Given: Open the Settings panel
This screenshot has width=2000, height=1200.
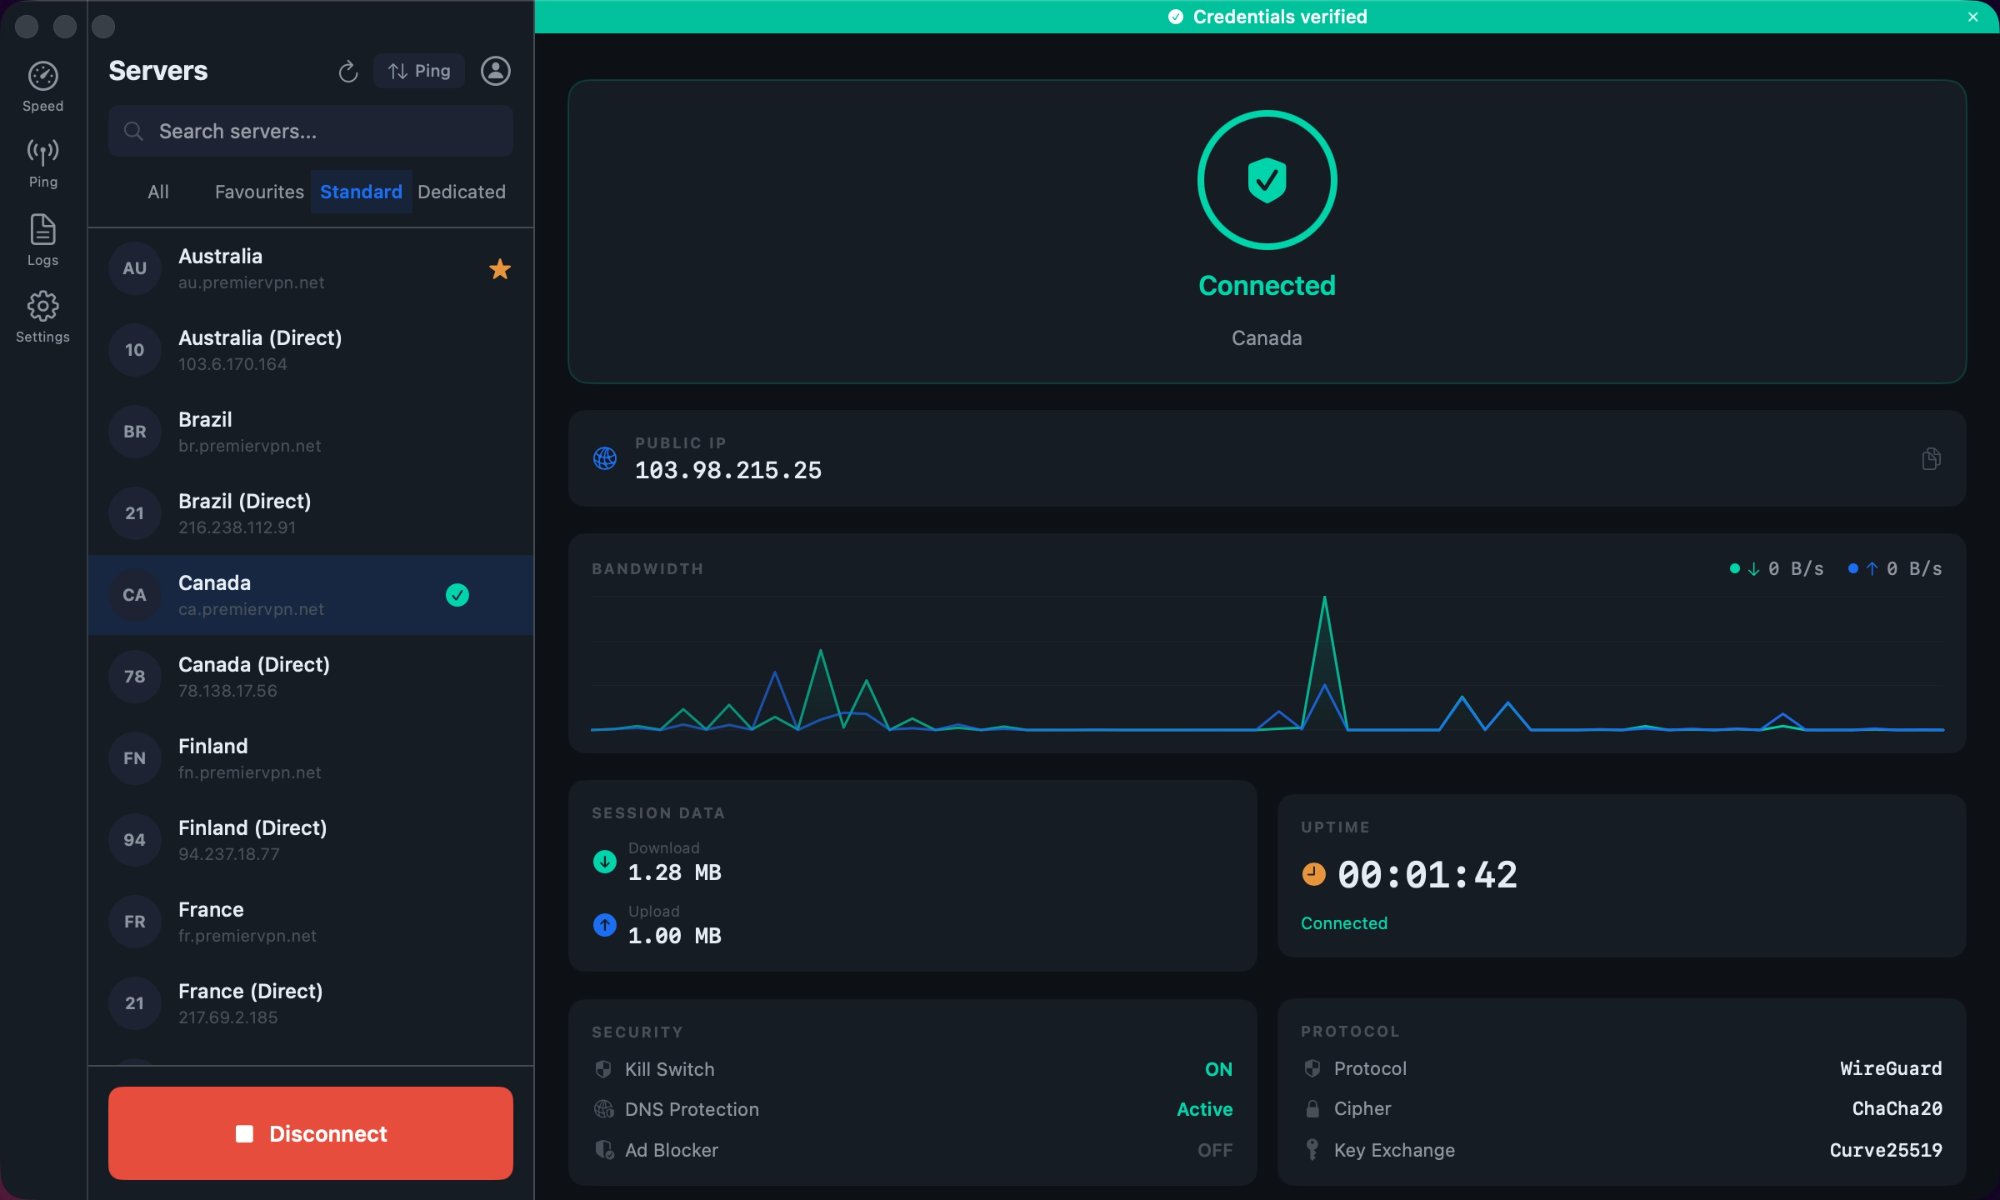Looking at the screenshot, I should pos(42,315).
